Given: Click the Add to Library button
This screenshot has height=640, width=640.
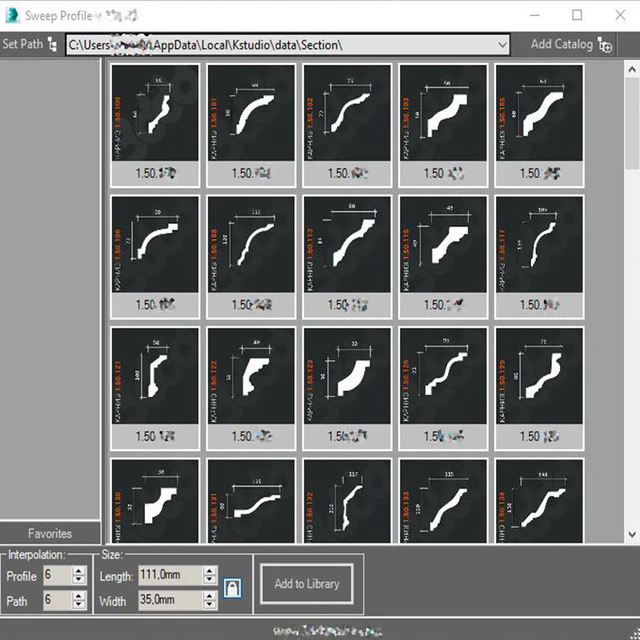Looking at the screenshot, I should 306,583.
